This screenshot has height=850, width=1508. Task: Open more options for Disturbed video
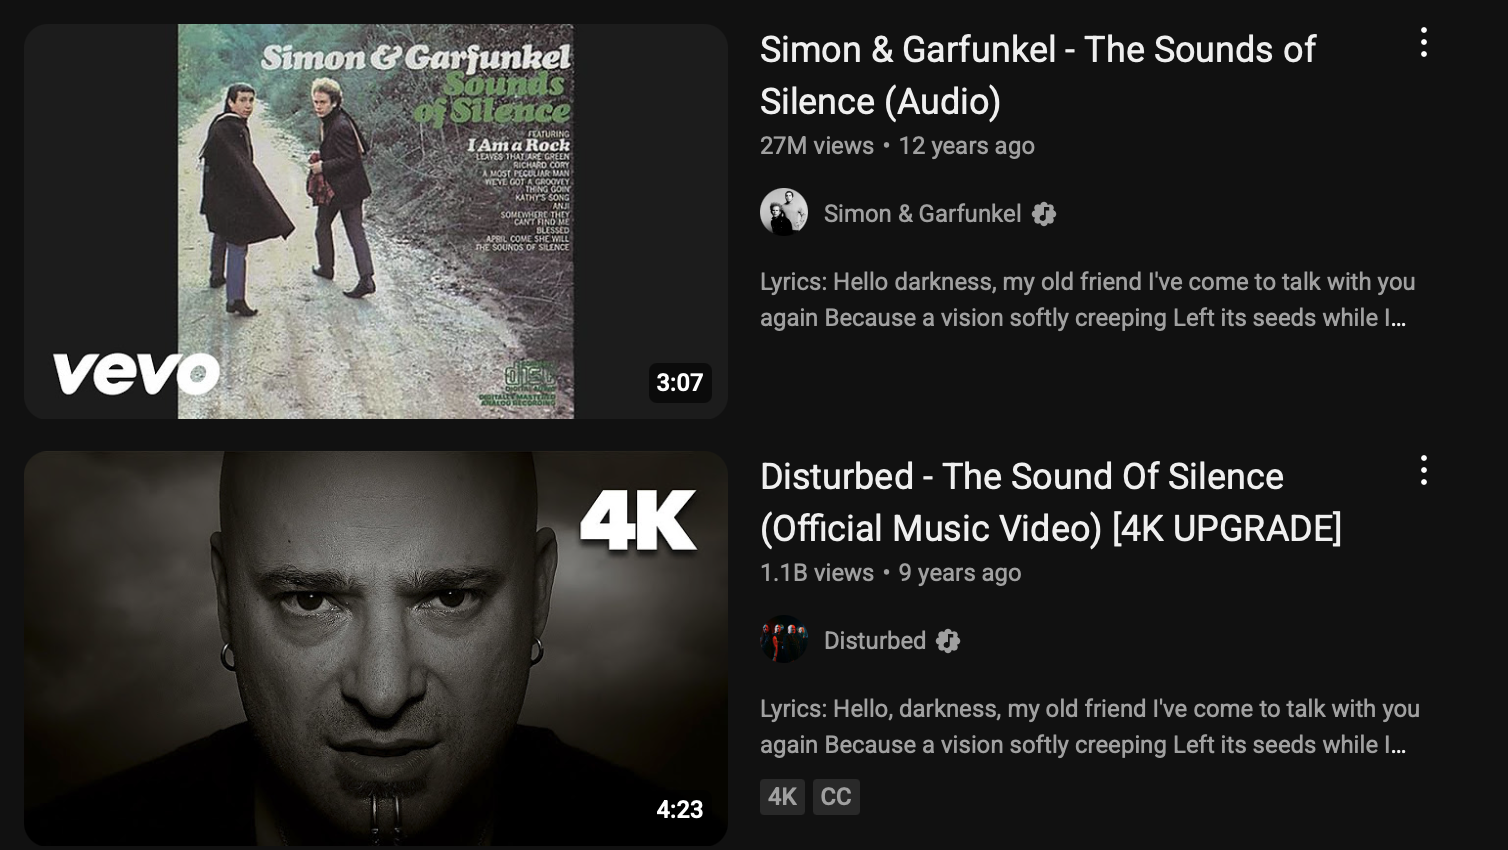click(1423, 470)
